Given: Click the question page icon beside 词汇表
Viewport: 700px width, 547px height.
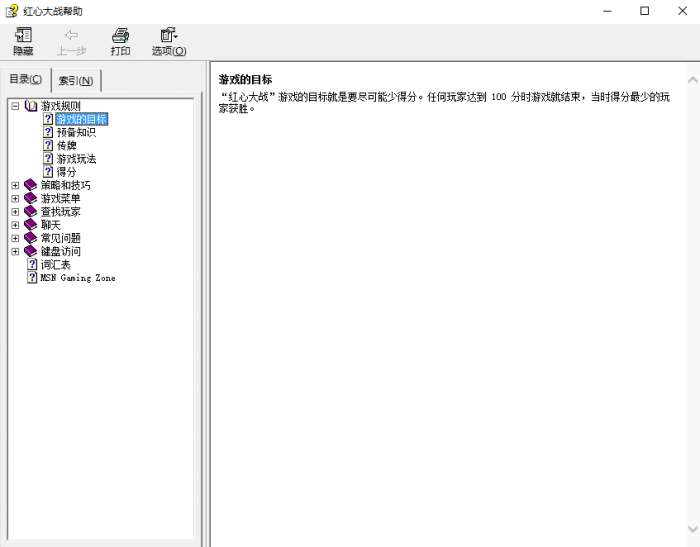Looking at the screenshot, I should 32,265.
